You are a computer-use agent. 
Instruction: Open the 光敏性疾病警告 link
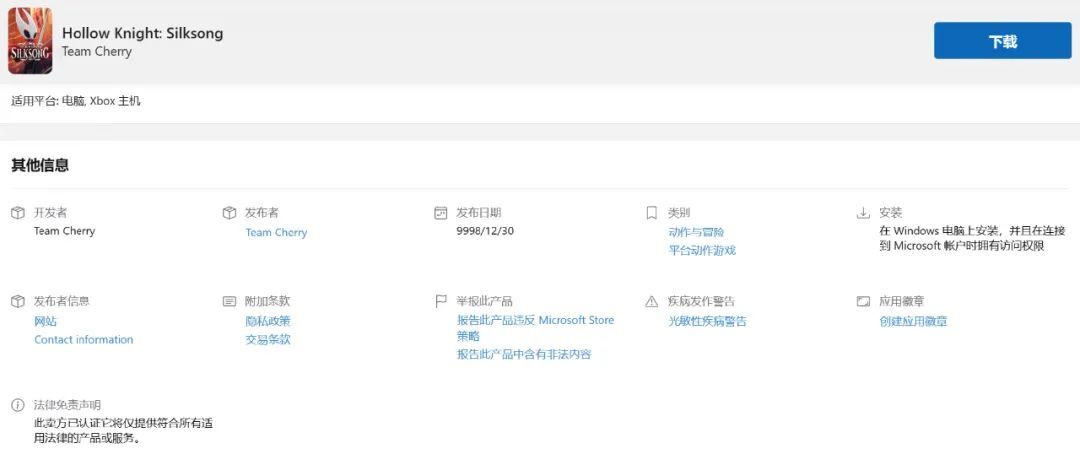click(707, 321)
